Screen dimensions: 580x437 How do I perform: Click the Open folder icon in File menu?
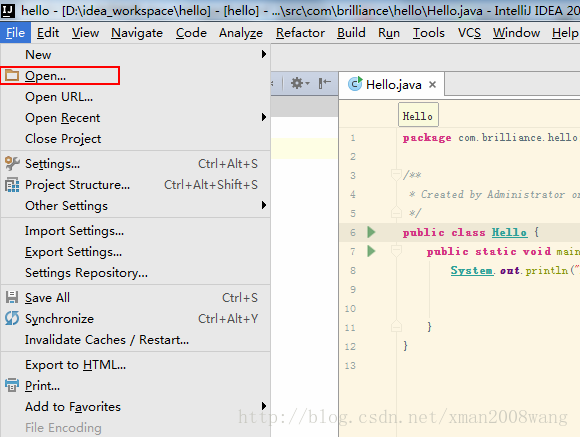11,75
